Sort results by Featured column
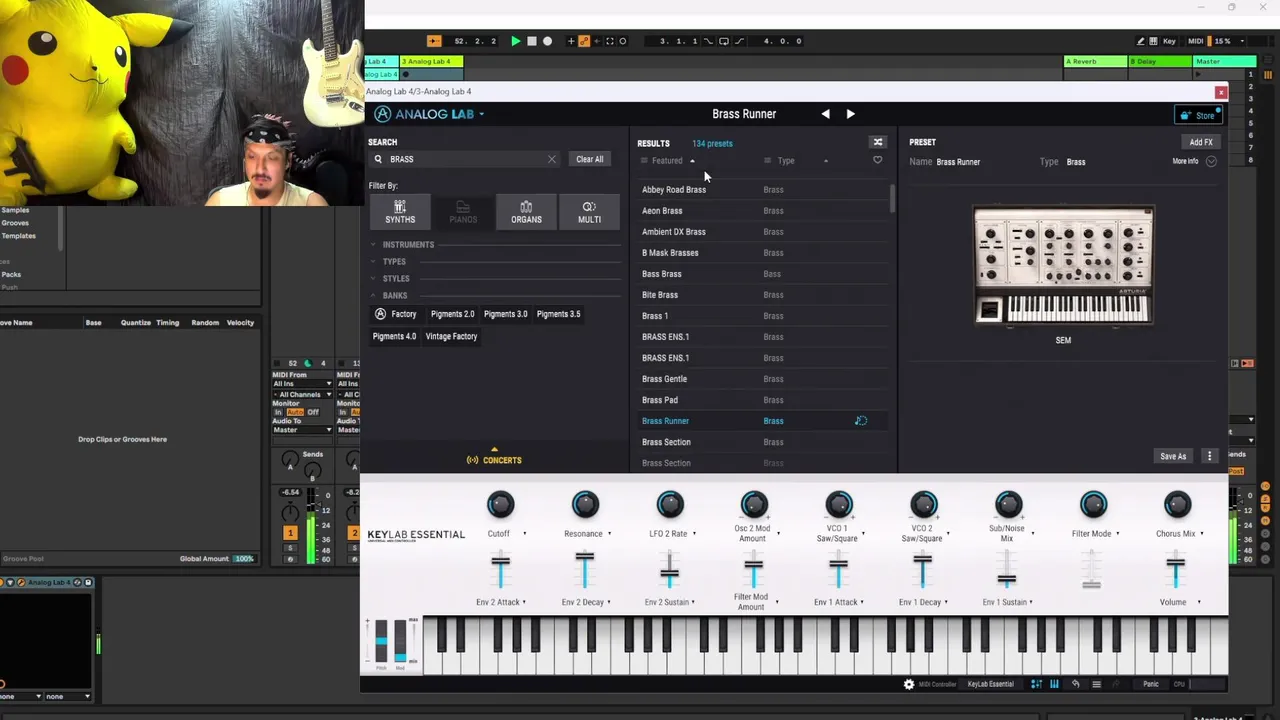The image size is (1280, 720). click(x=667, y=161)
